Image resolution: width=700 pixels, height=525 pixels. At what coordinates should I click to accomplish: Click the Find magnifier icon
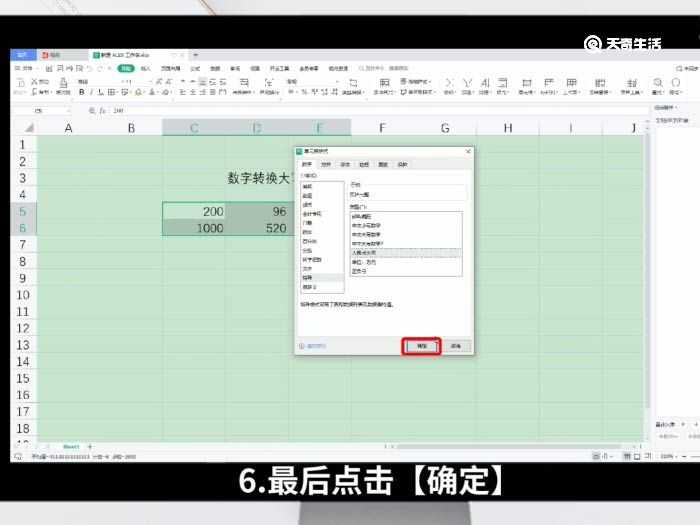pos(658,85)
